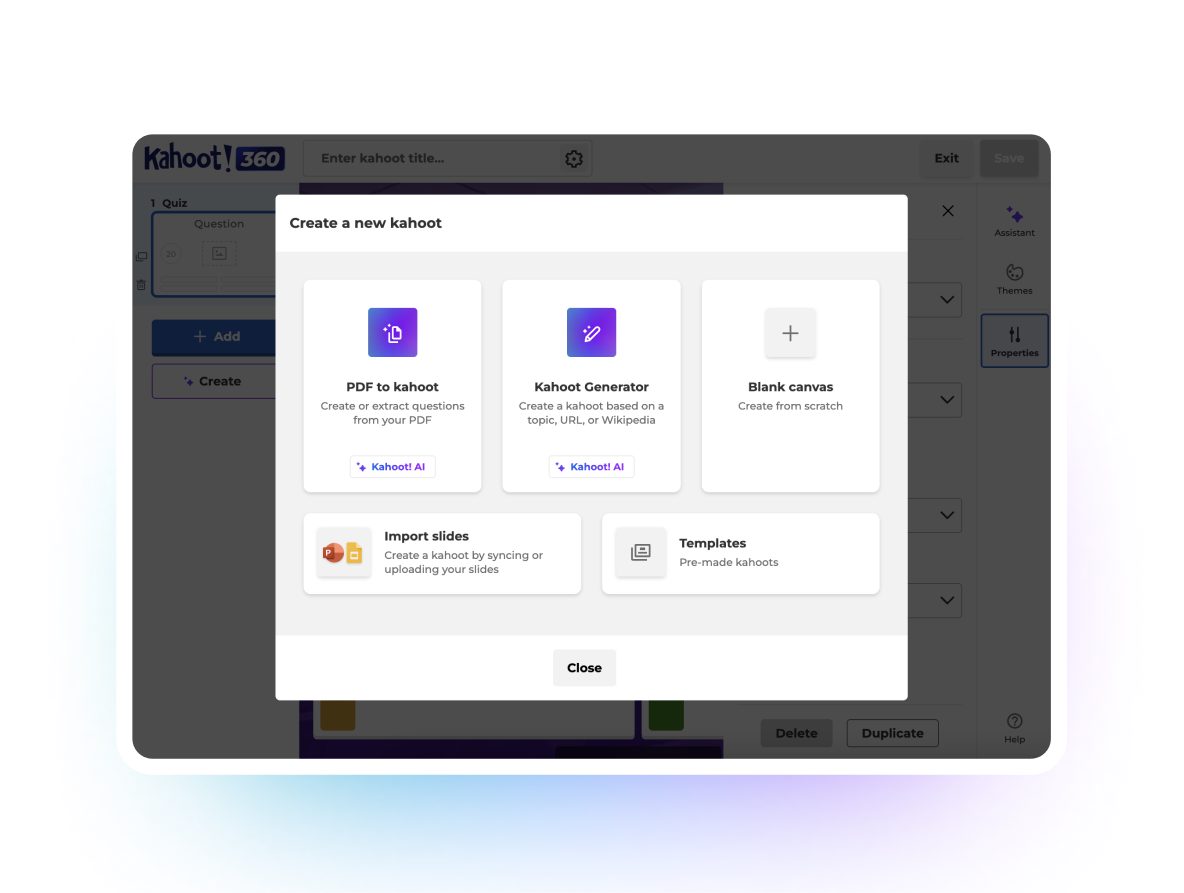Expand the first properties dropdown chevron

pyautogui.click(x=946, y=300)
